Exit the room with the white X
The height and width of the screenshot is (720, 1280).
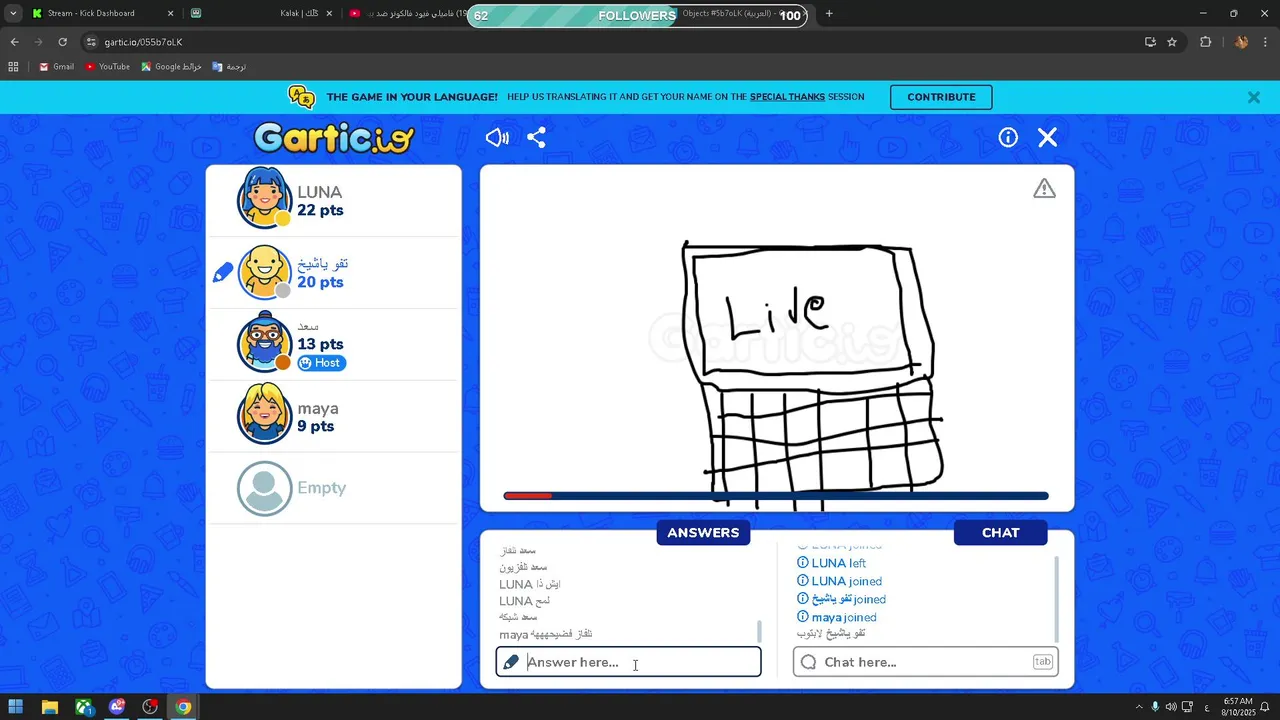pyautogui.click(x=1047, y=138)
